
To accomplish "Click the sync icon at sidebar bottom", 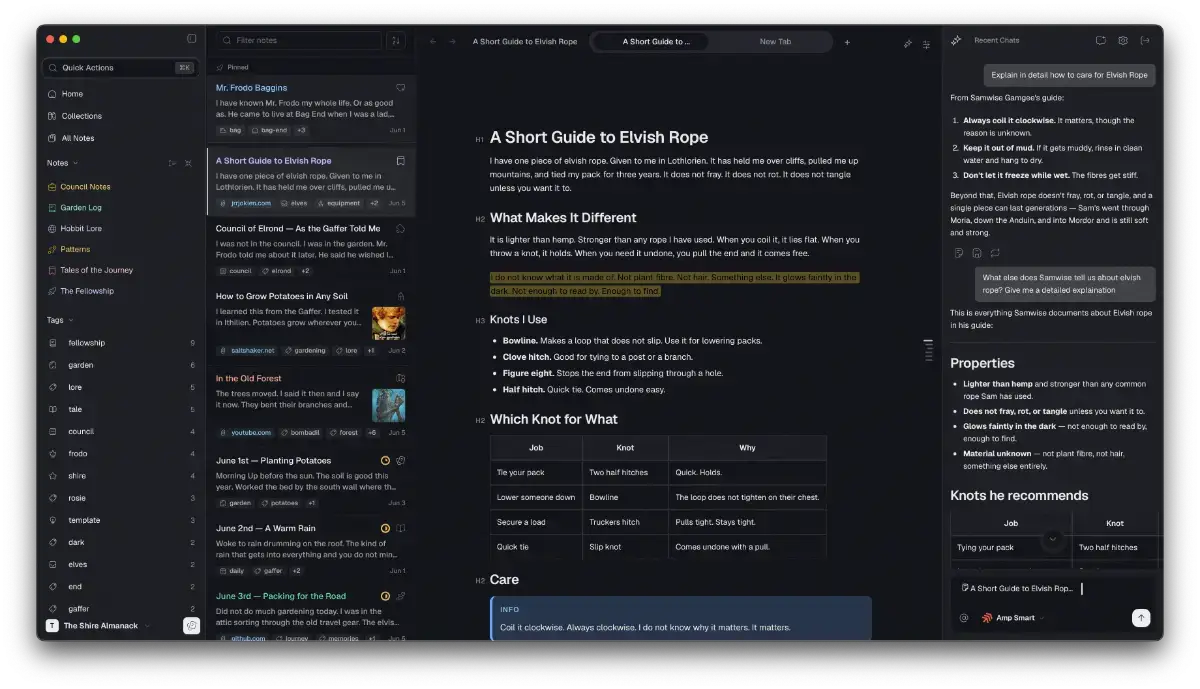I will click(x=191, y=626).
